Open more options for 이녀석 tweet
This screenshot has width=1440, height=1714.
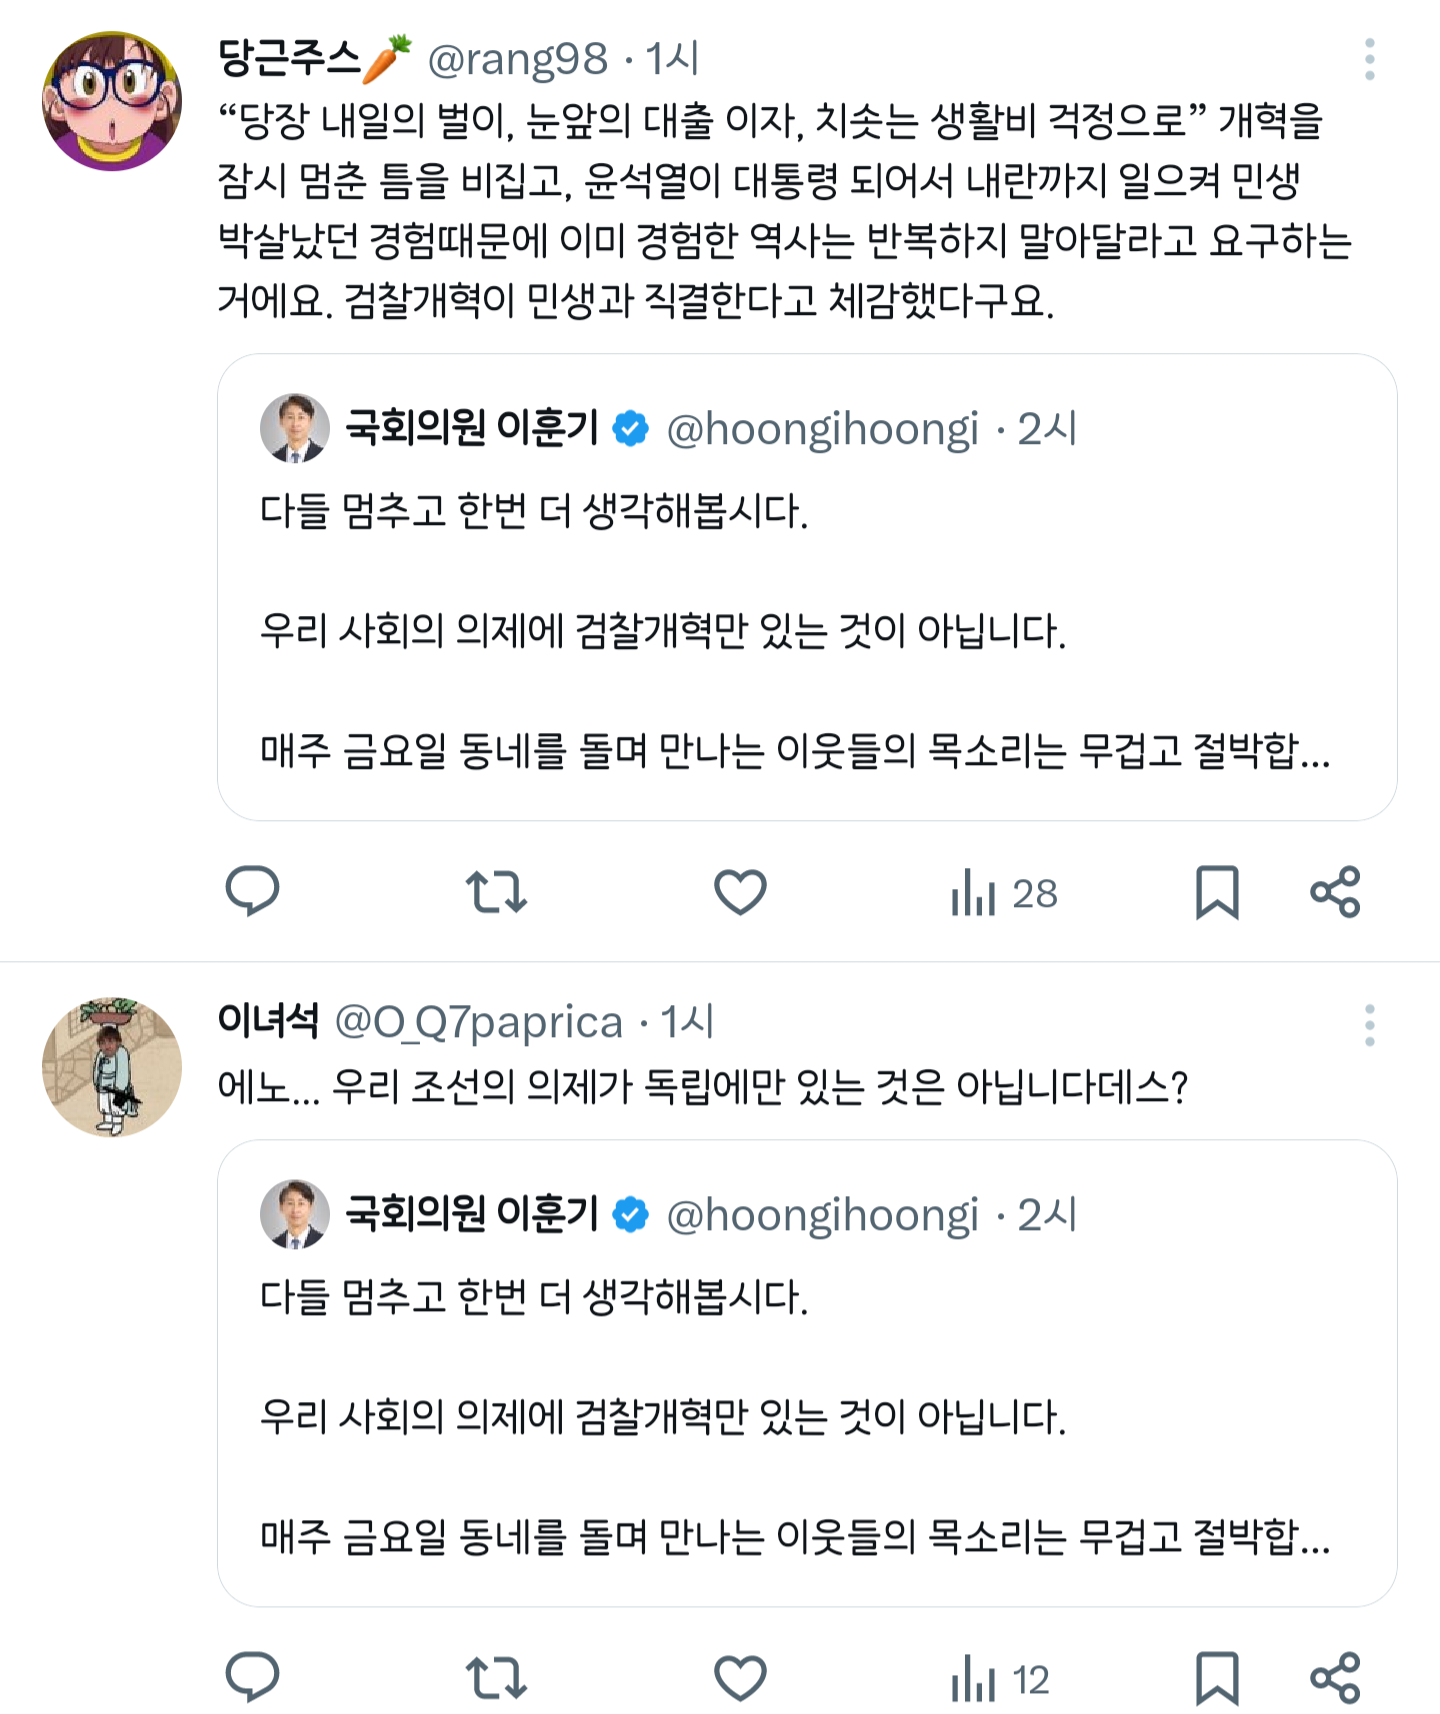(x=1369, y=1026)
